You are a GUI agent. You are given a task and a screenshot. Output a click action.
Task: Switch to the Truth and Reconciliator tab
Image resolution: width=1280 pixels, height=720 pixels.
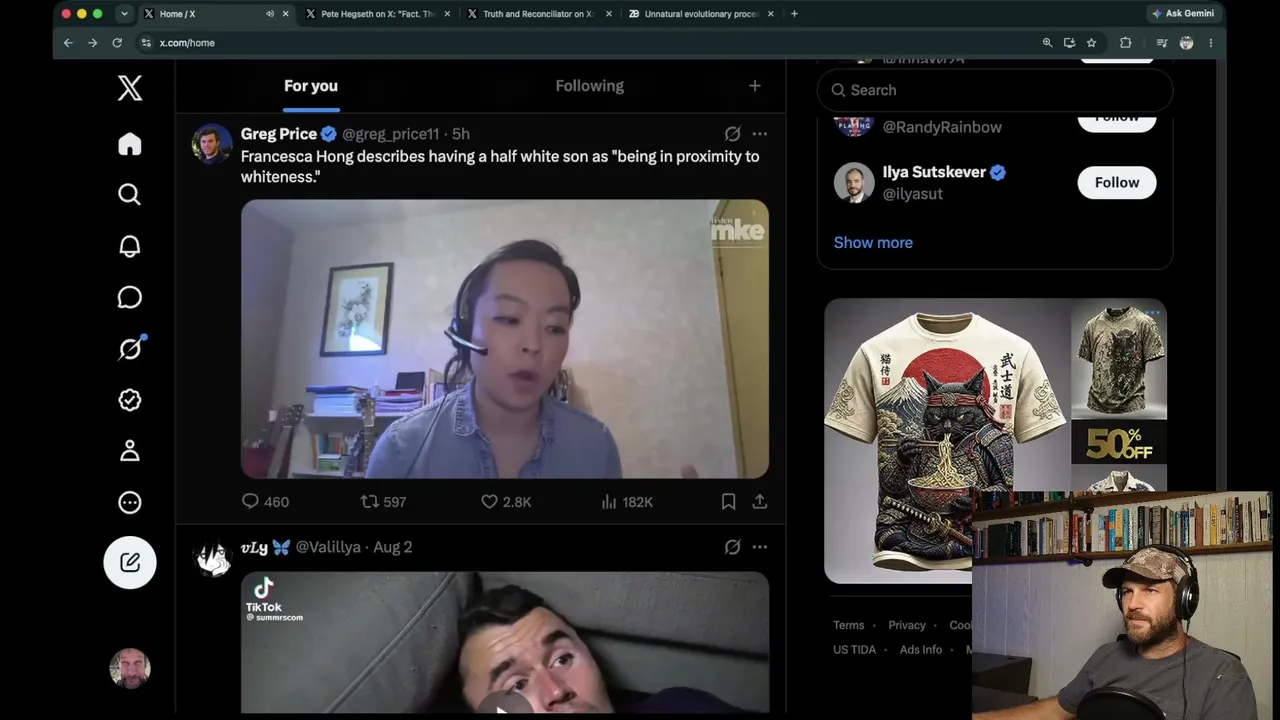pos(539,14)
